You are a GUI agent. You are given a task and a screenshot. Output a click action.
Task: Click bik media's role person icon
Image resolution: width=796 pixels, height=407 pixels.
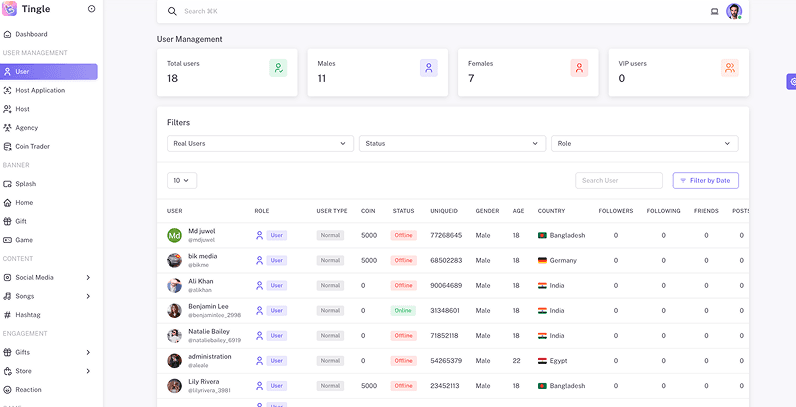(259, 260)
